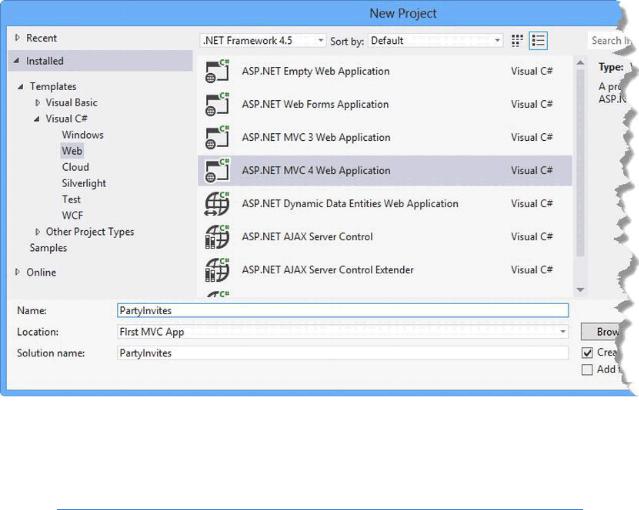Collapse the Visual C# node

point(37,119)
